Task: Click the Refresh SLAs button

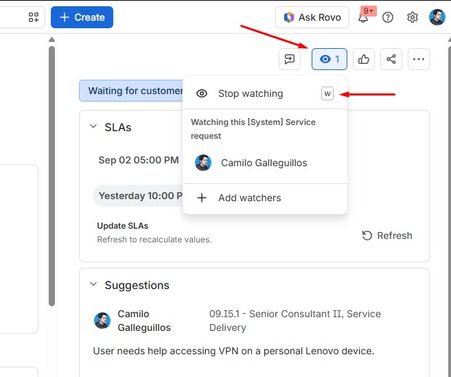Action: point(387,236)
